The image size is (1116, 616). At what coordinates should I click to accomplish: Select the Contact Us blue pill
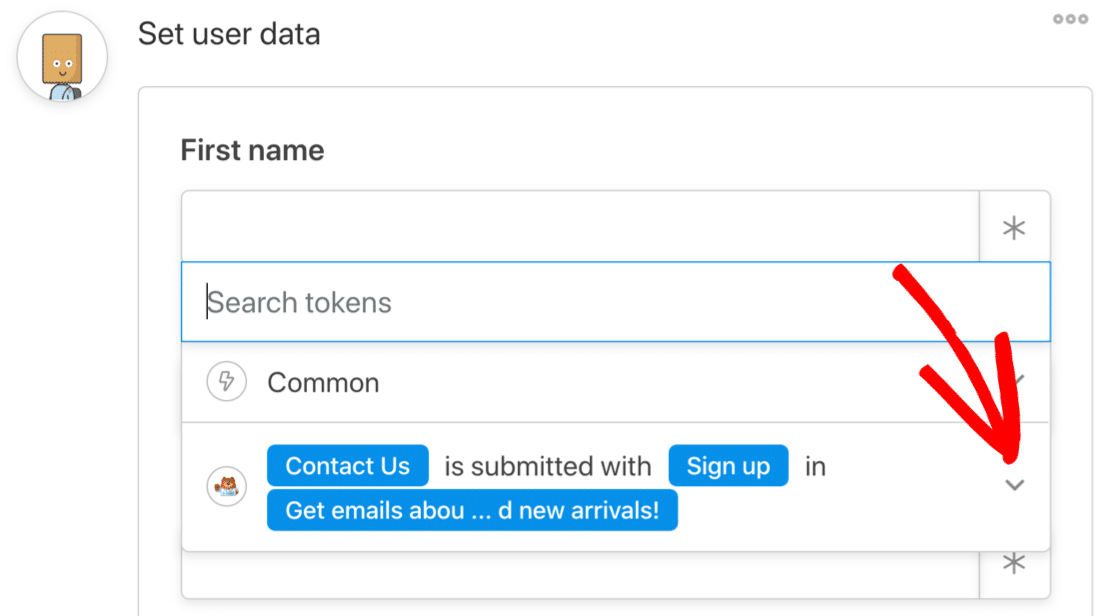(x=347, y=466)
